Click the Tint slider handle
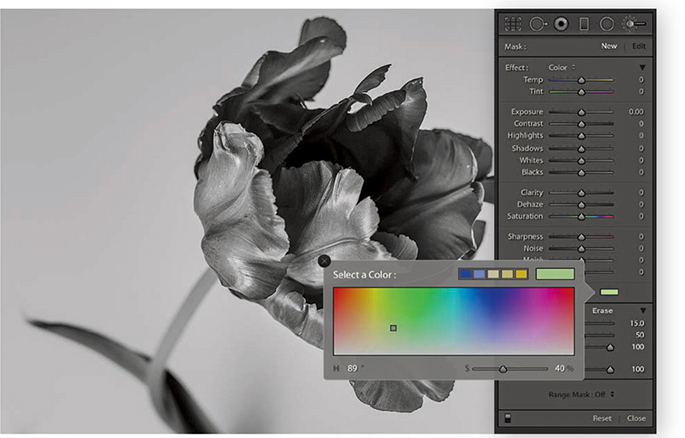 [x=581, y=92]
